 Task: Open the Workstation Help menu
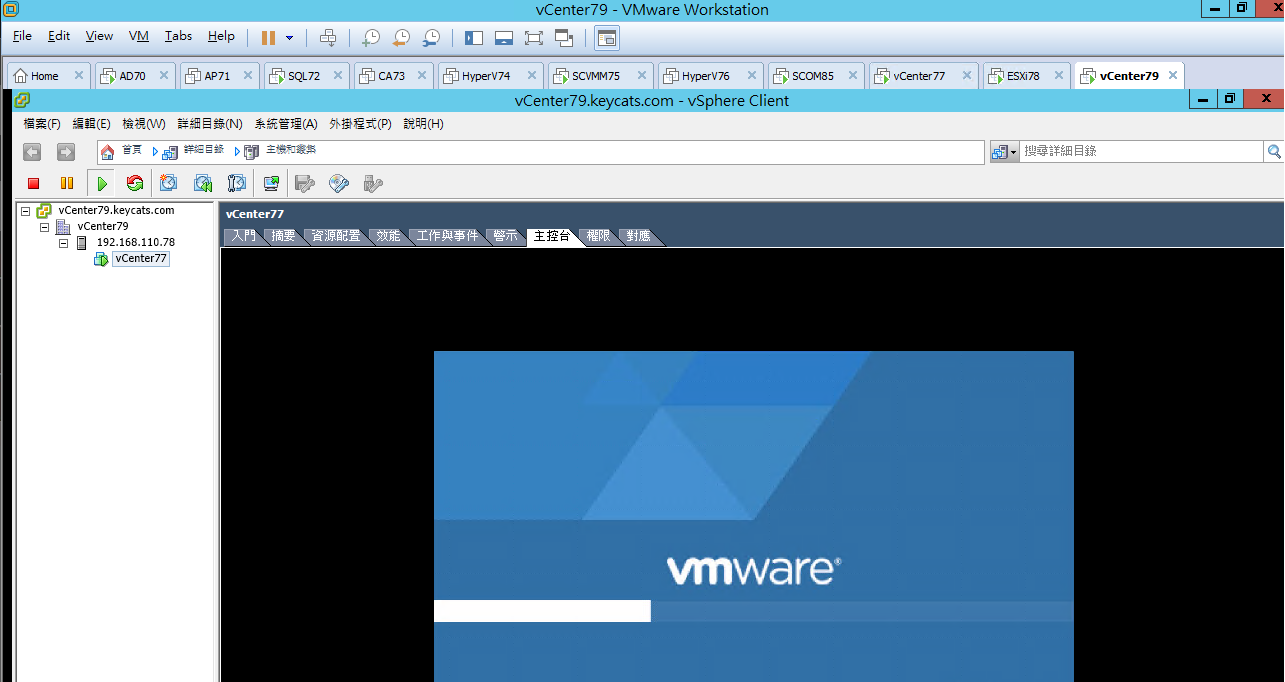[x=221, y=36]
